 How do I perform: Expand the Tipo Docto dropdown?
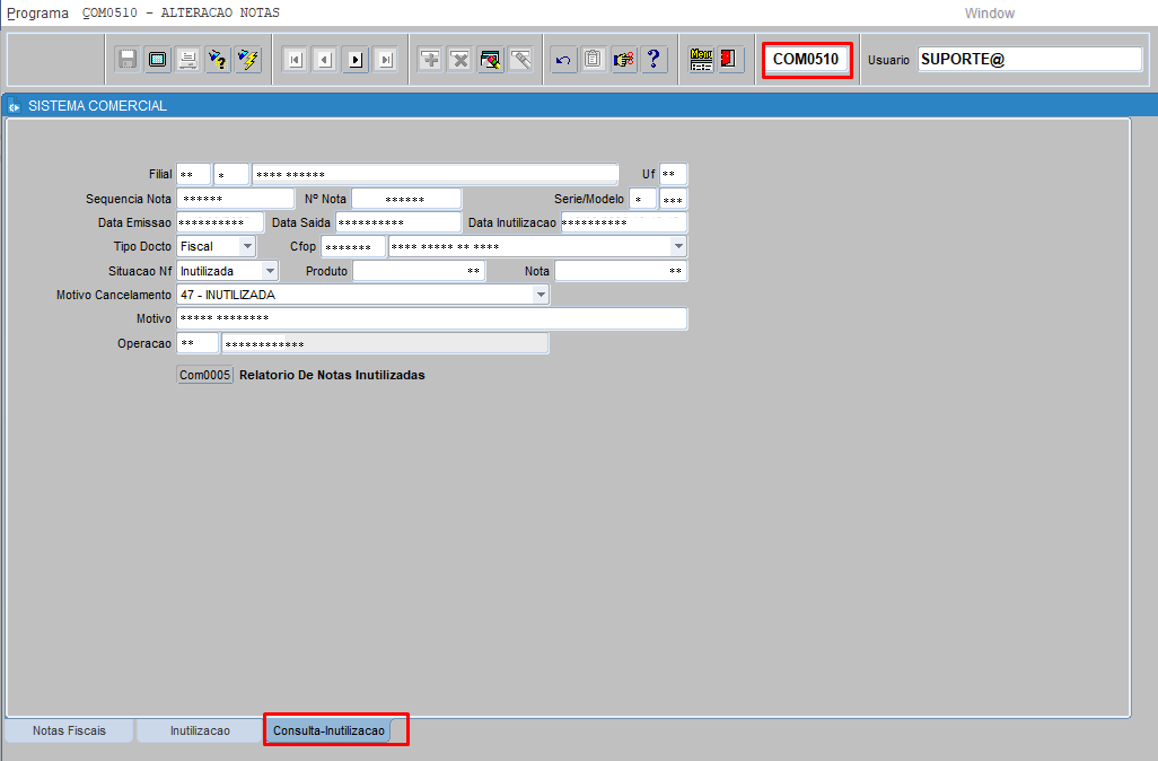tap(247, 246)
